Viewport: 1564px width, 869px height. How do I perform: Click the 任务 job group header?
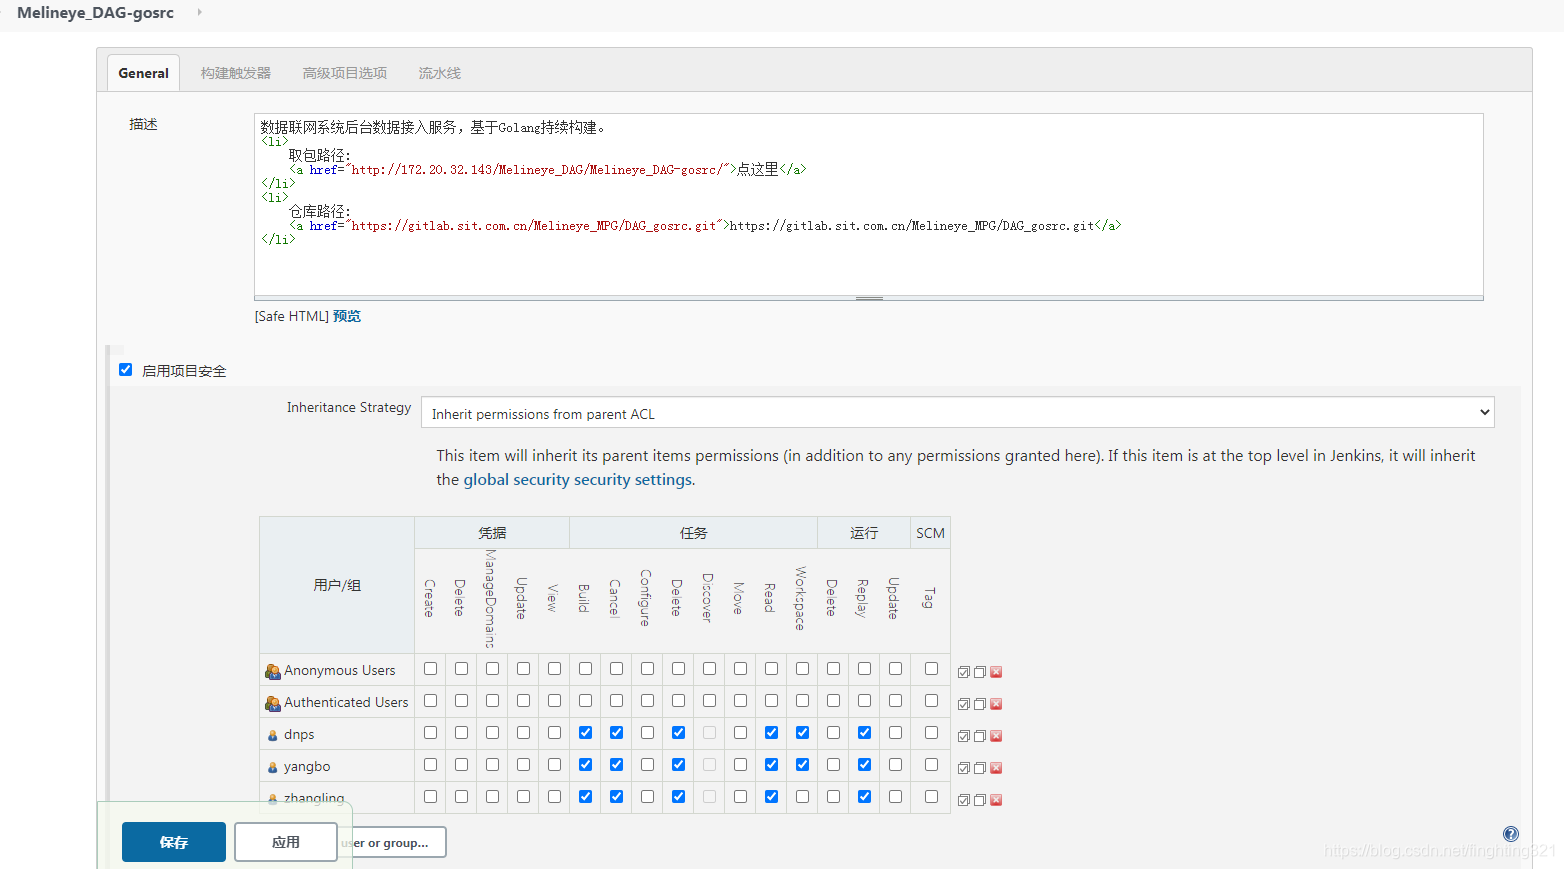pyautogui.click(x=693, y=533)
